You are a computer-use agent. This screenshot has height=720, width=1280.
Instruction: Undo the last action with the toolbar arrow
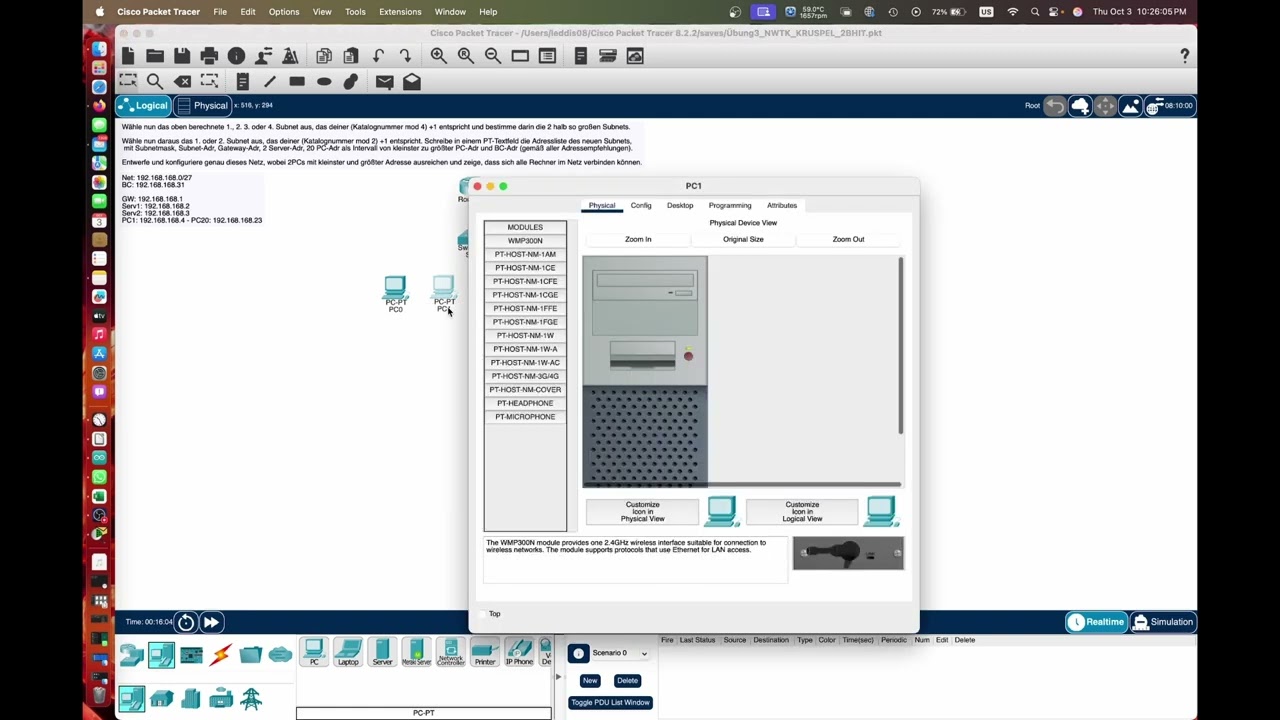point(378,56)
